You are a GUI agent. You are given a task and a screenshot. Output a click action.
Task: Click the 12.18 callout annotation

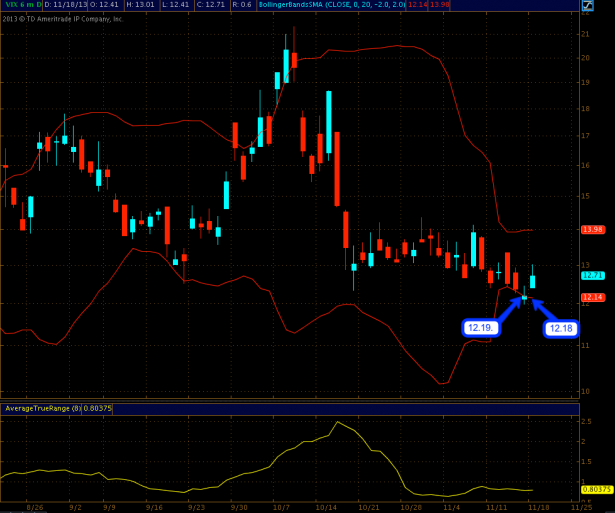[561, 328]
